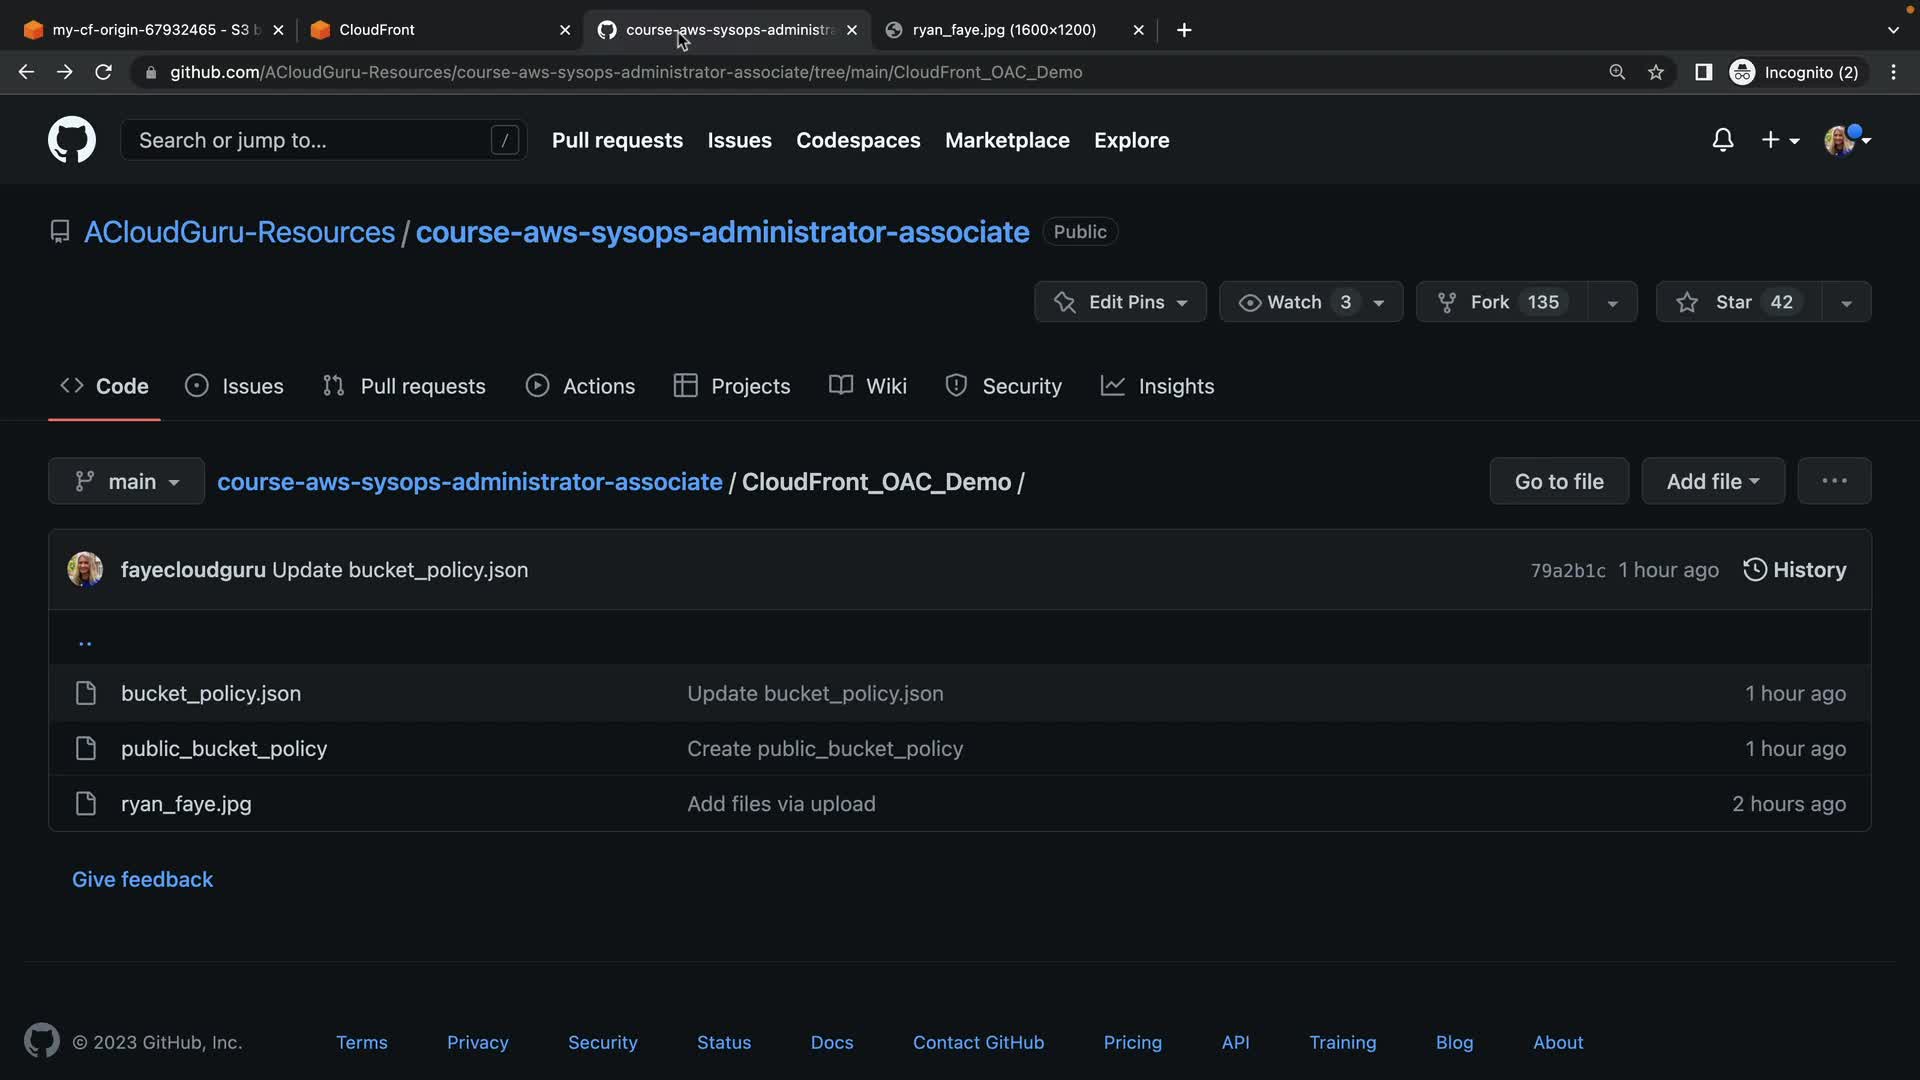Toggle the browser side panel icon
This screenshot has height=1080, width=1920.
[x=1703, y=72]
